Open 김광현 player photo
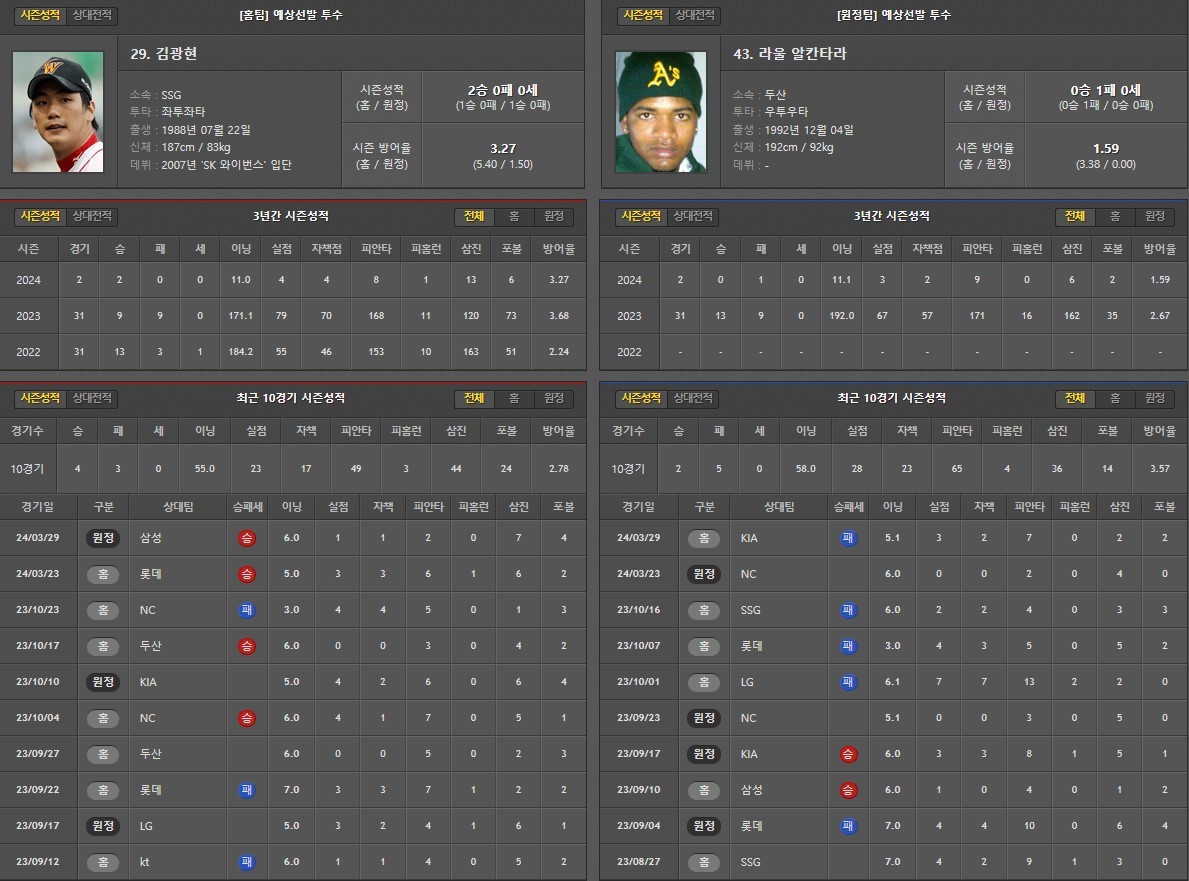Image resolution: width=1189 pixels, height=881 pixels. pyautogui.click(x=58, y=112)
